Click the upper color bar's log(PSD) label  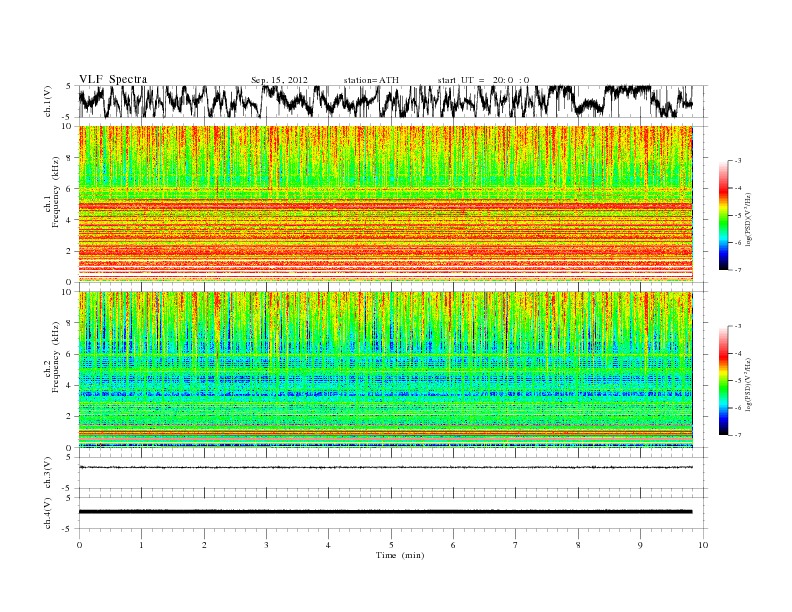[x=748, y=219]
